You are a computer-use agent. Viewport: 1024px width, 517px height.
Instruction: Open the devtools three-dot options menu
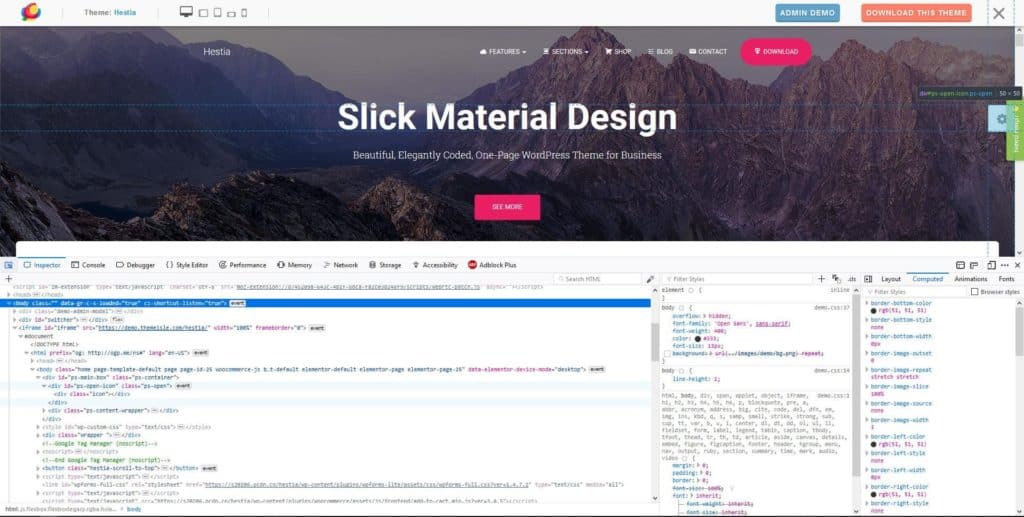(1005, 265)
